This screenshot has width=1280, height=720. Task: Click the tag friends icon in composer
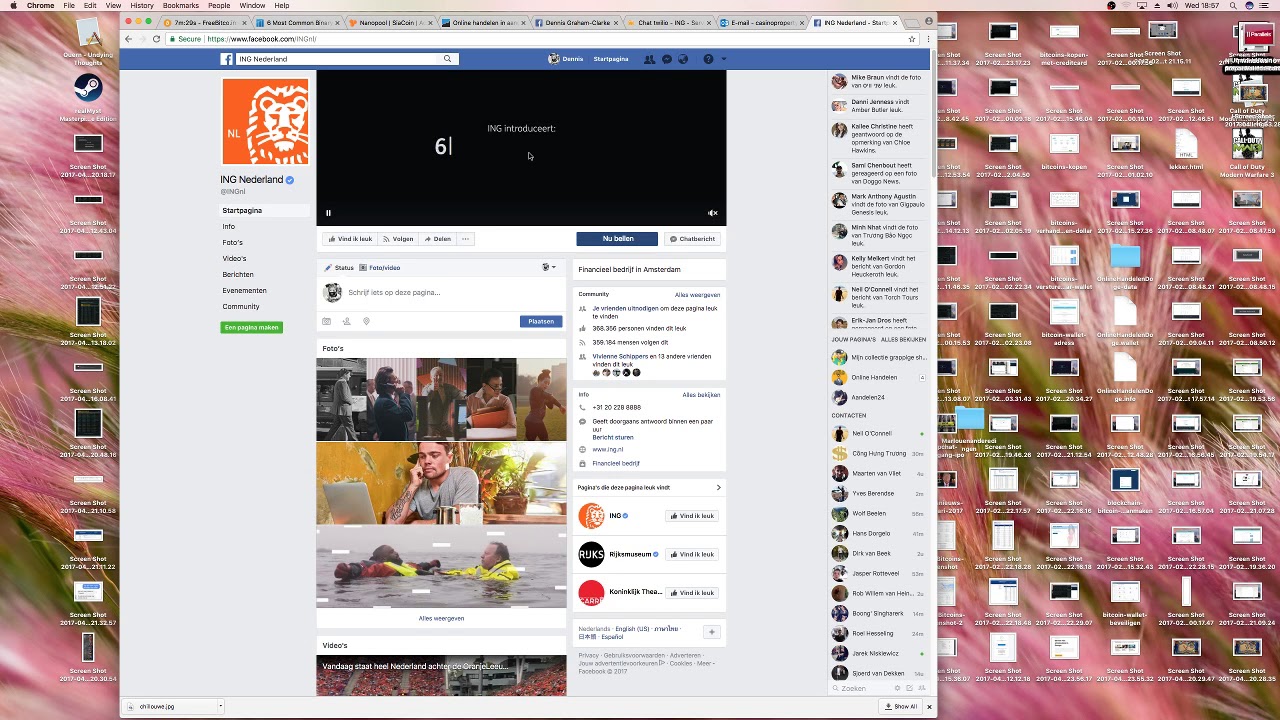coord(346,321)
